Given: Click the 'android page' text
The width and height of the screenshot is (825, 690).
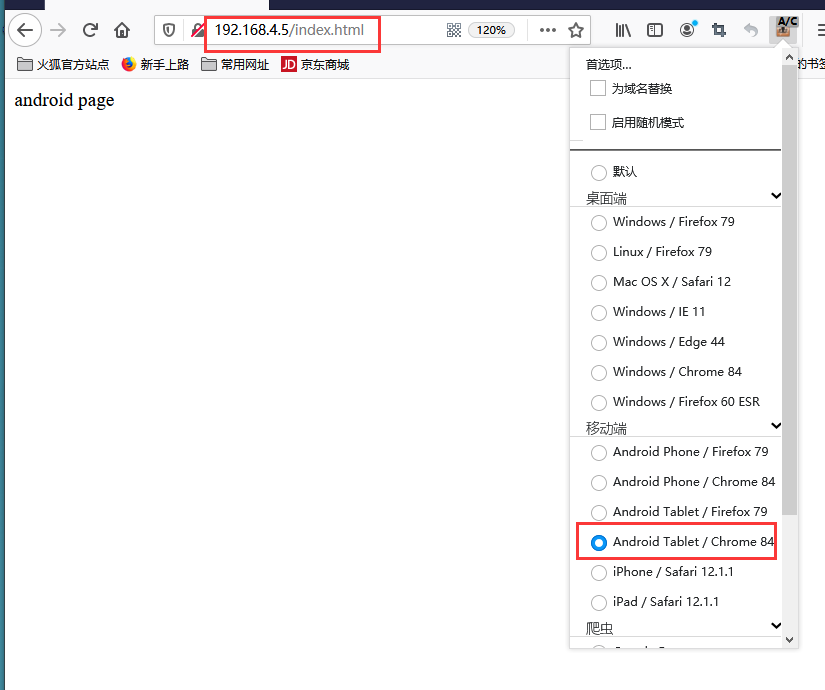Looking at the screenshot, I should [64, 100].
